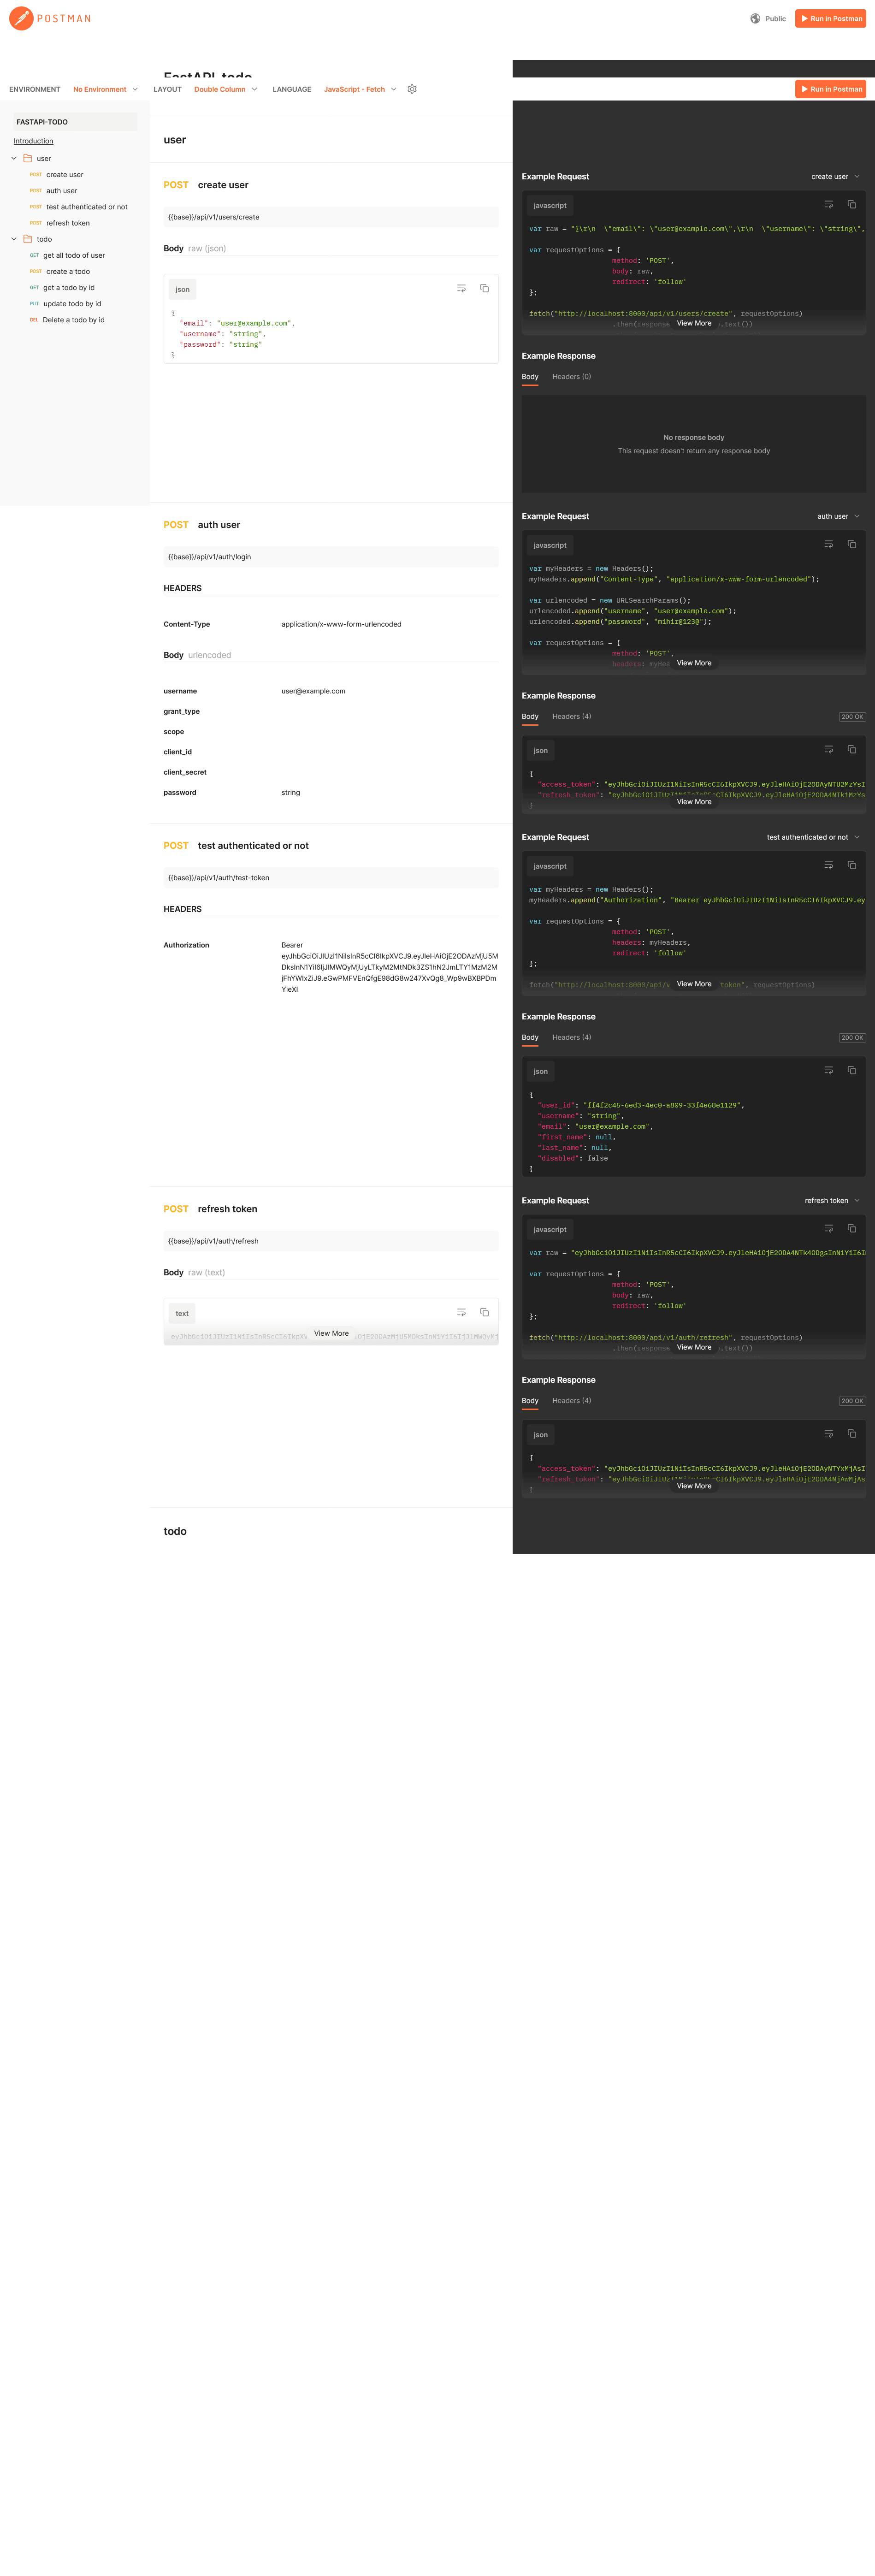
Task: Open the No Environment dropdown
Action: [x=105, y=89]
